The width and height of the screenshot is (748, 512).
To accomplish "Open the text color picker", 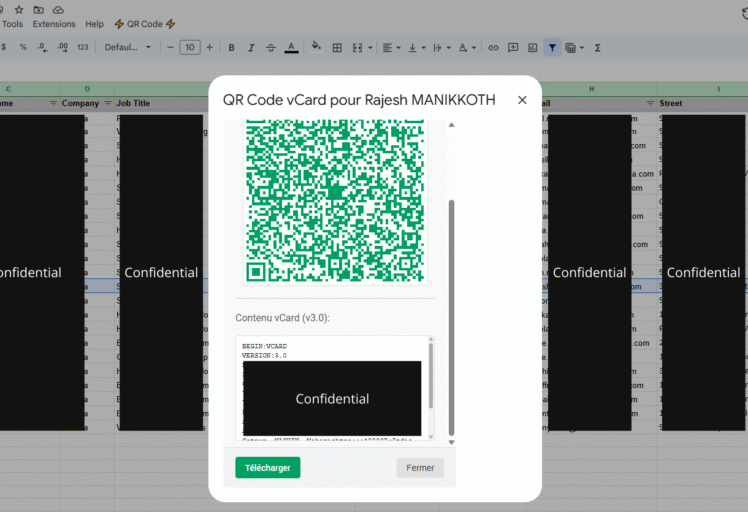I will click(x=291, y=47).
